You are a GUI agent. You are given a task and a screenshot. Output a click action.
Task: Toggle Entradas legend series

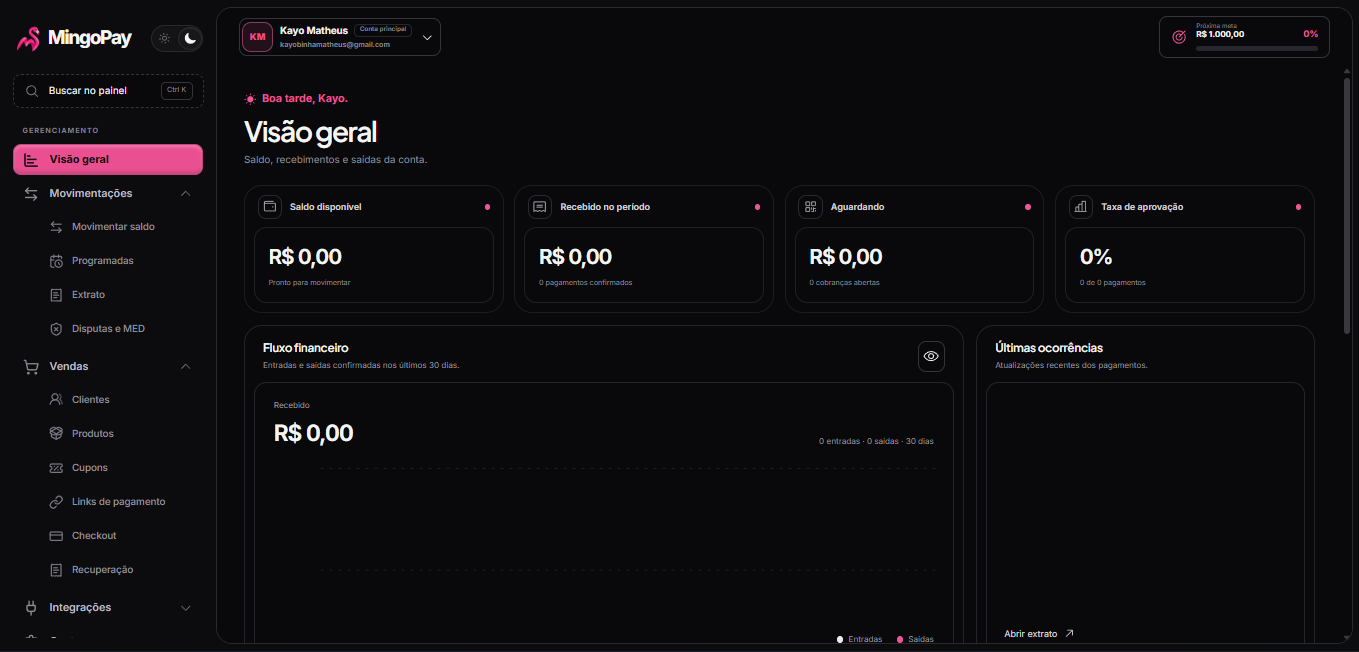pyautogui.click(x=860, y=639)
